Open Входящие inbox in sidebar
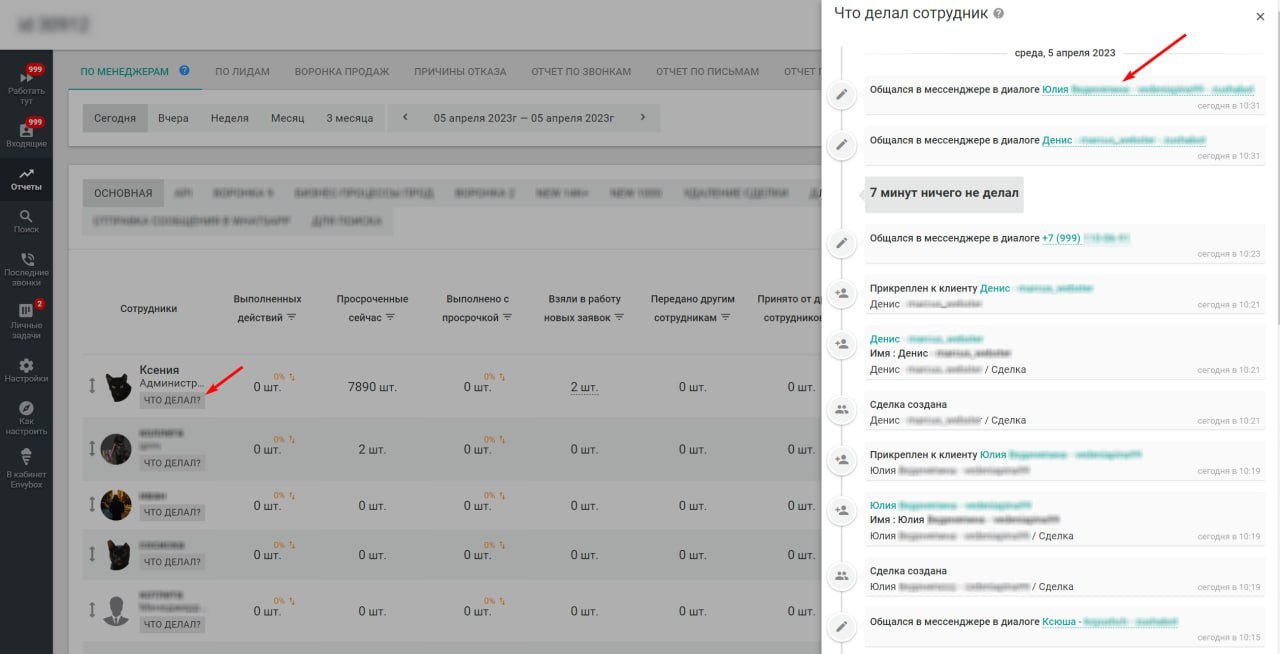The image size is (1280, 654). click(x=26, y=134)
